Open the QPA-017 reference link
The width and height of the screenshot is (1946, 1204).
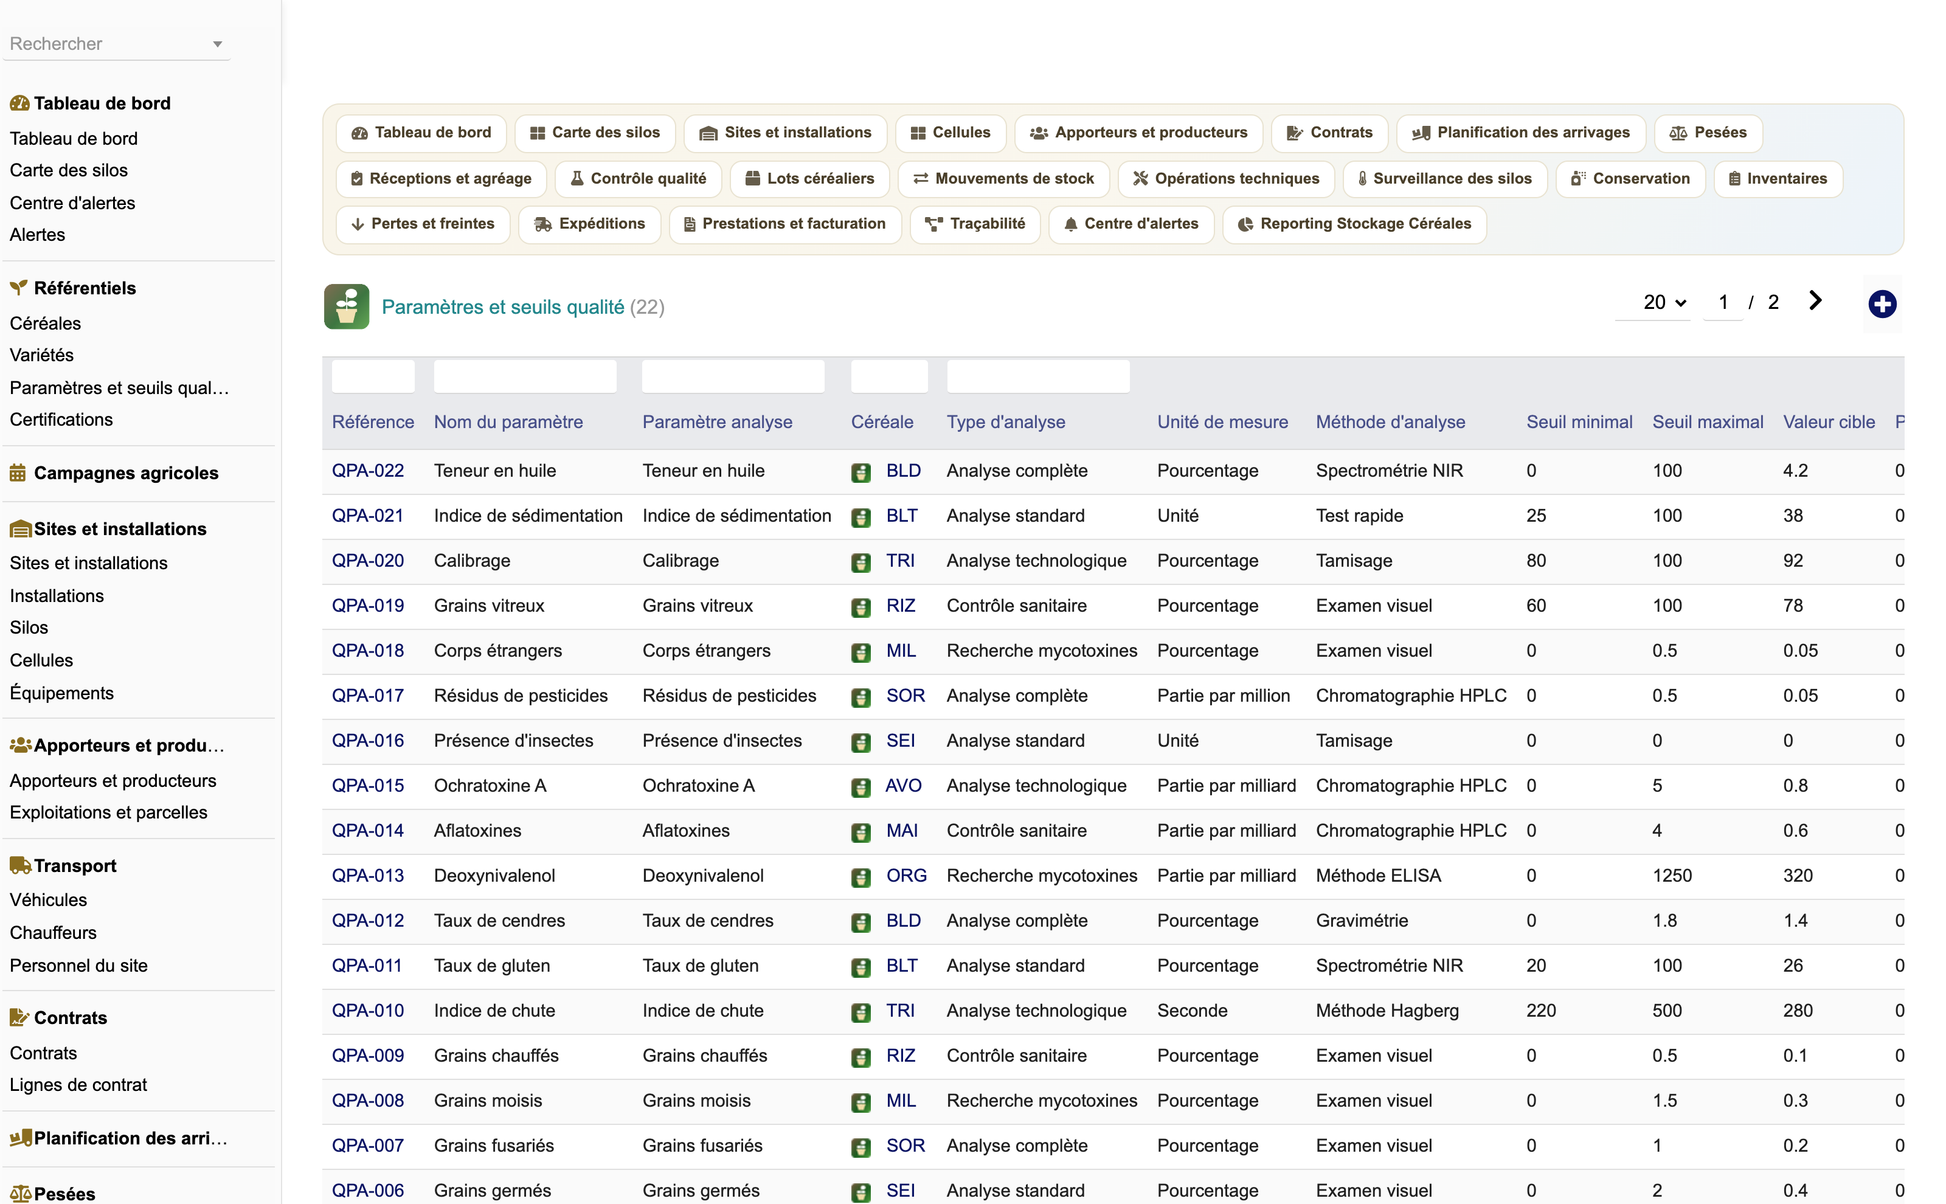click(368, 696)
